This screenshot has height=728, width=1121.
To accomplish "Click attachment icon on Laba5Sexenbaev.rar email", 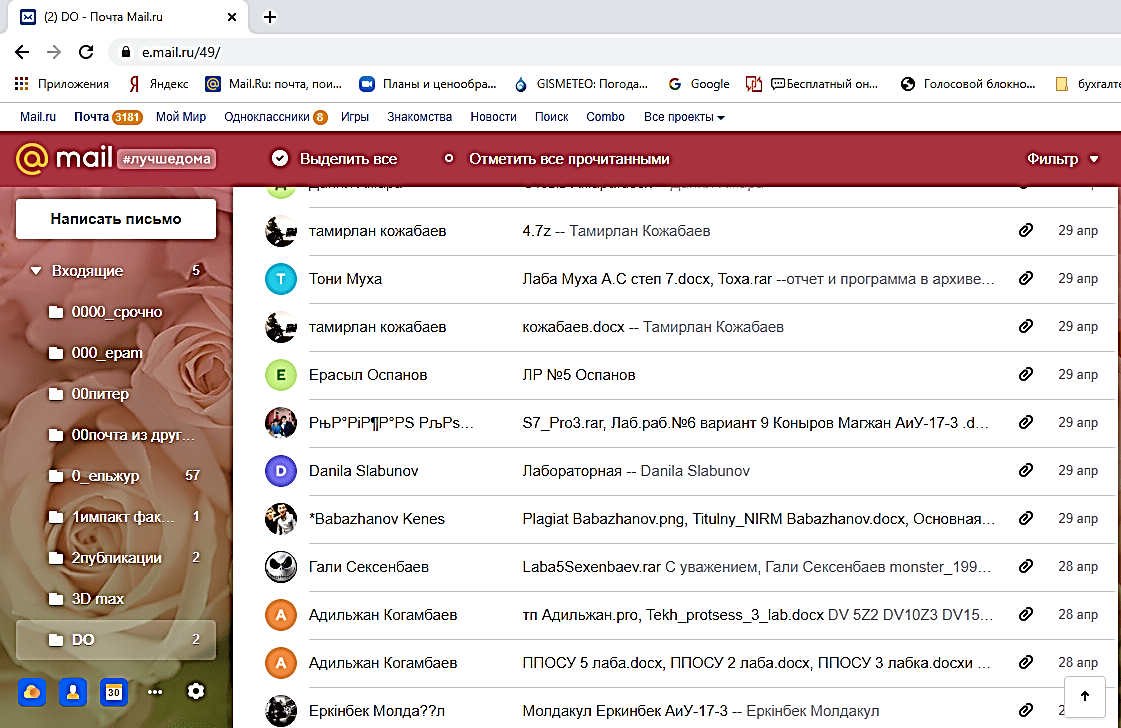I will coord(1026,566).
